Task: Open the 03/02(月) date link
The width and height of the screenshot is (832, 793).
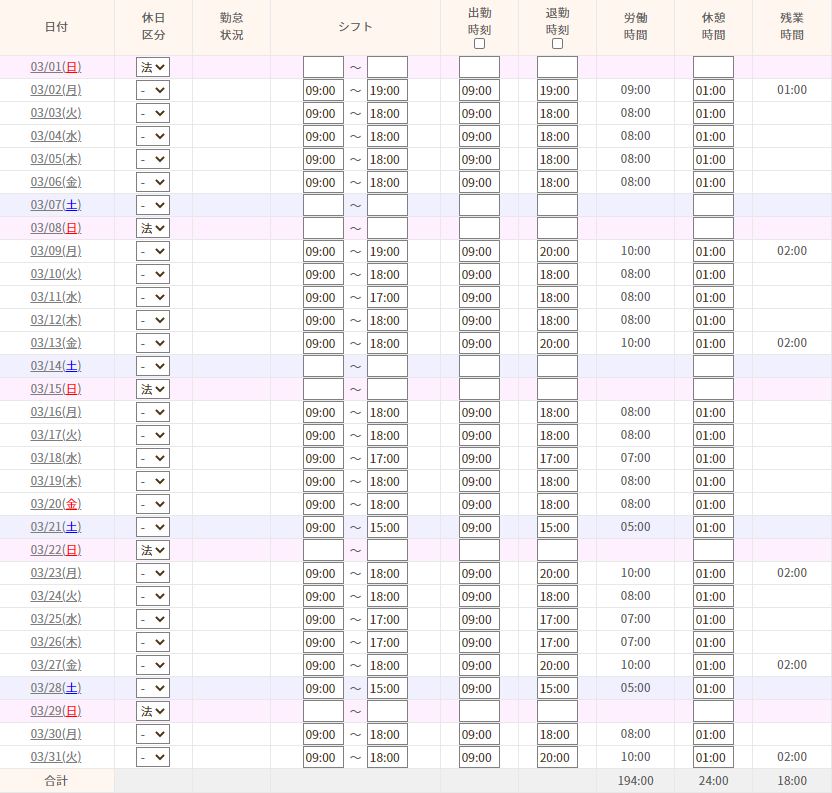Action: click(x=56, y=90)
